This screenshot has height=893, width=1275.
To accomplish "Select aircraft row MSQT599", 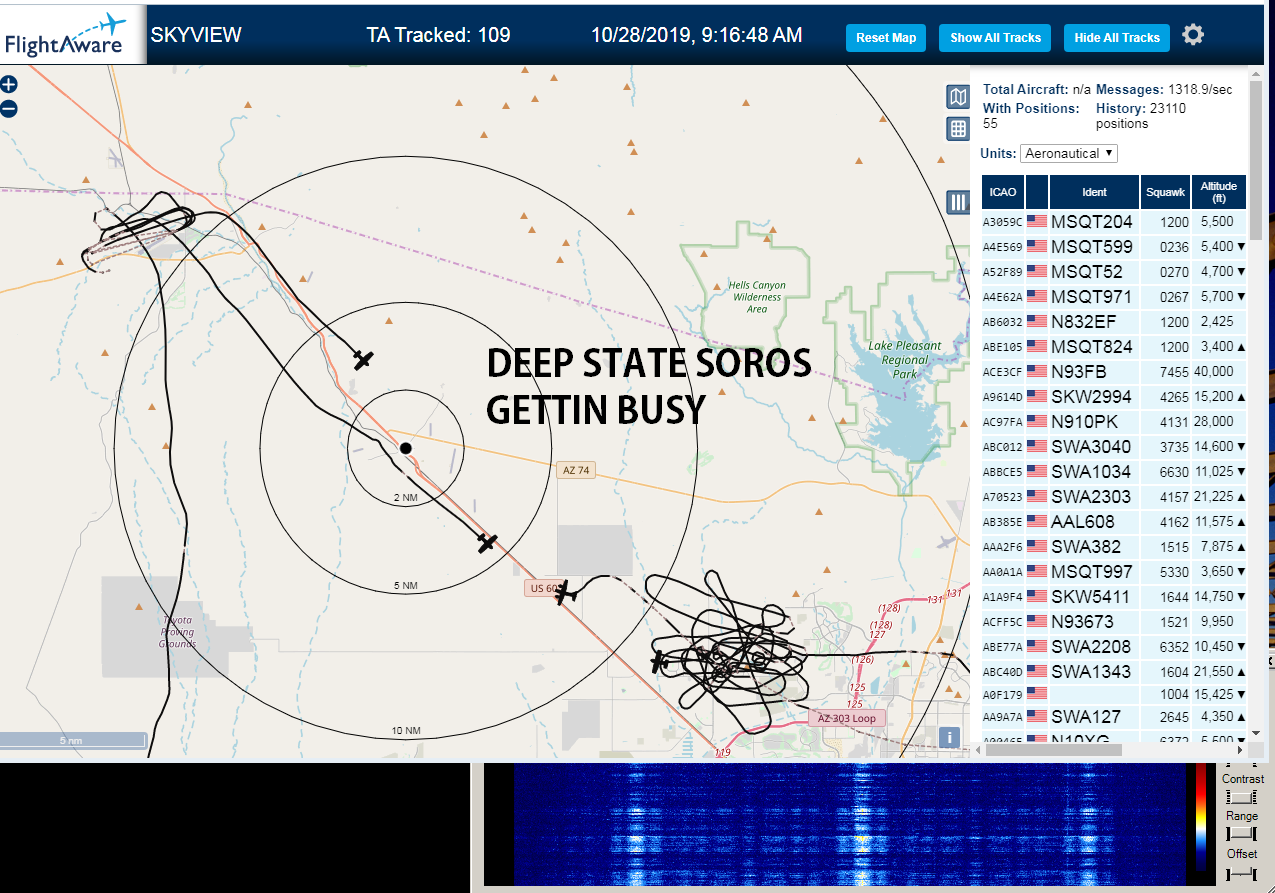I will tap(1114, 247).
